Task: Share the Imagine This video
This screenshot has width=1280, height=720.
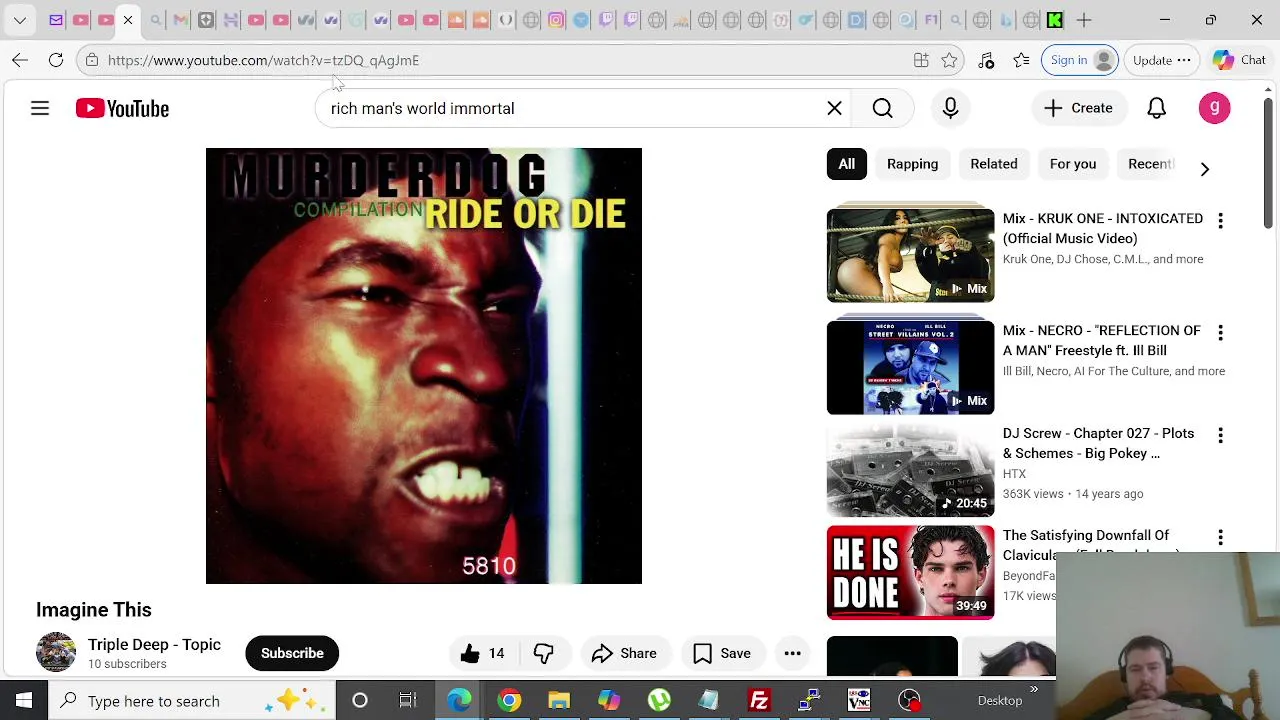Action: (x=624, y=653)
